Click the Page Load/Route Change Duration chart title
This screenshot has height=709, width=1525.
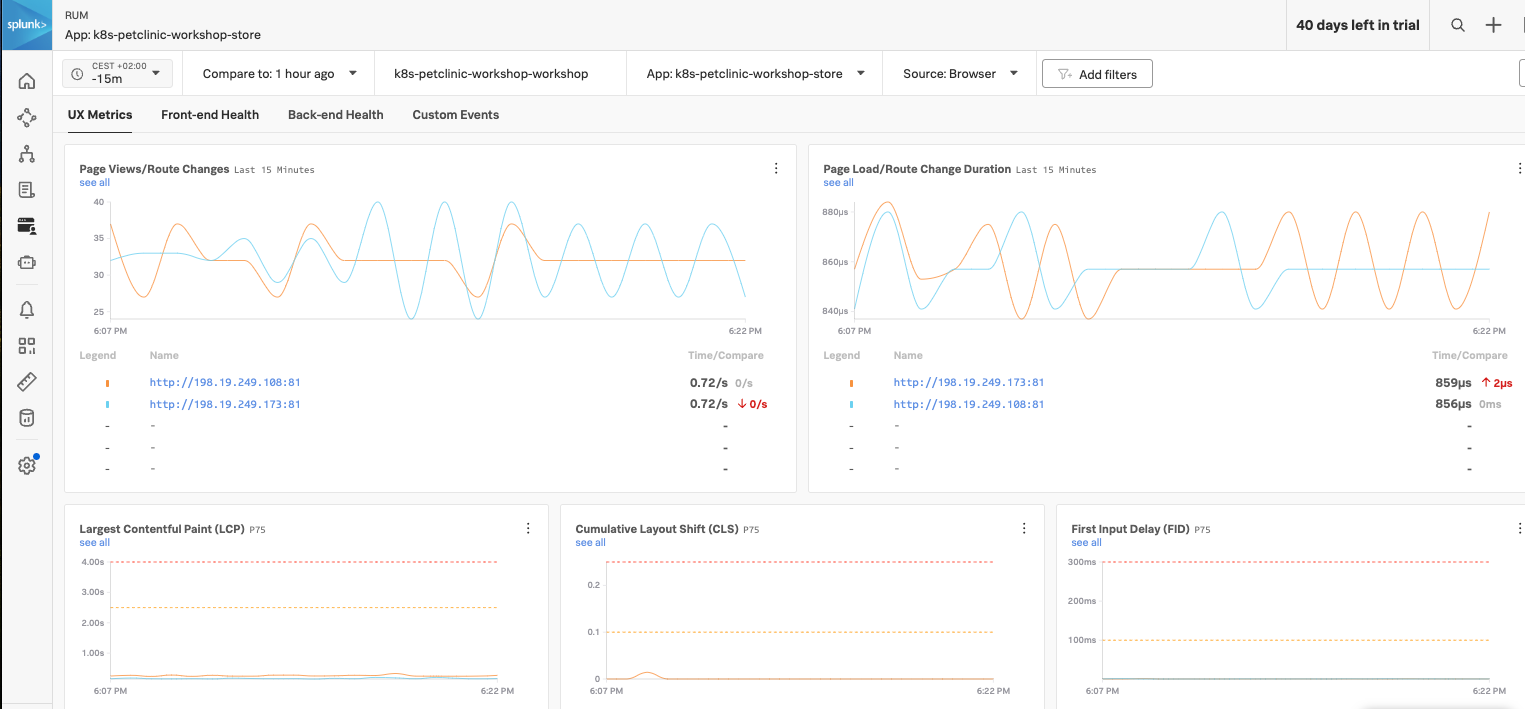coord(917,169)
